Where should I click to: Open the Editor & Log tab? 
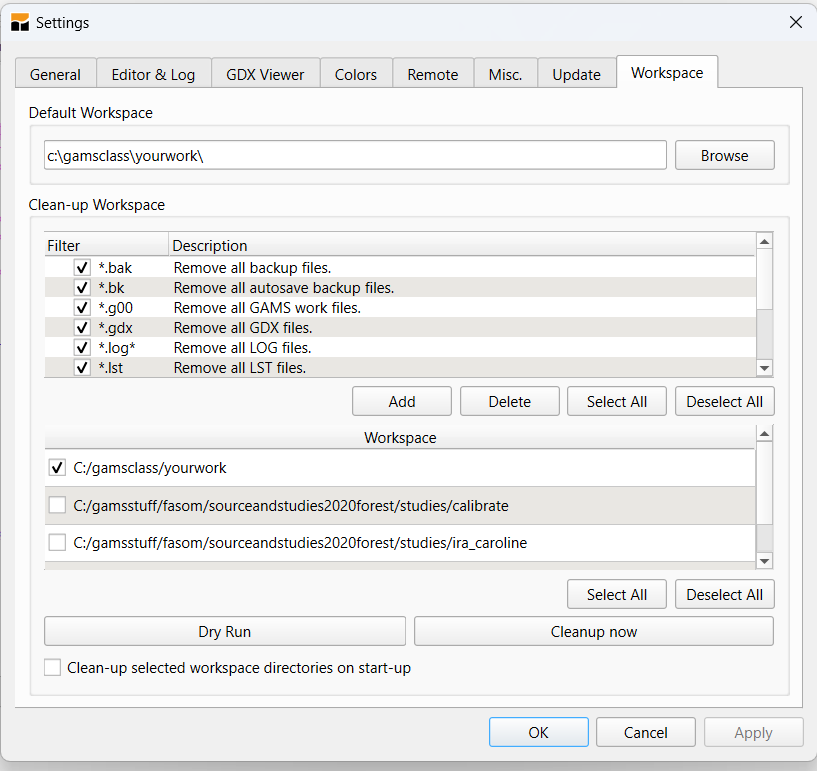pos(153,74)
